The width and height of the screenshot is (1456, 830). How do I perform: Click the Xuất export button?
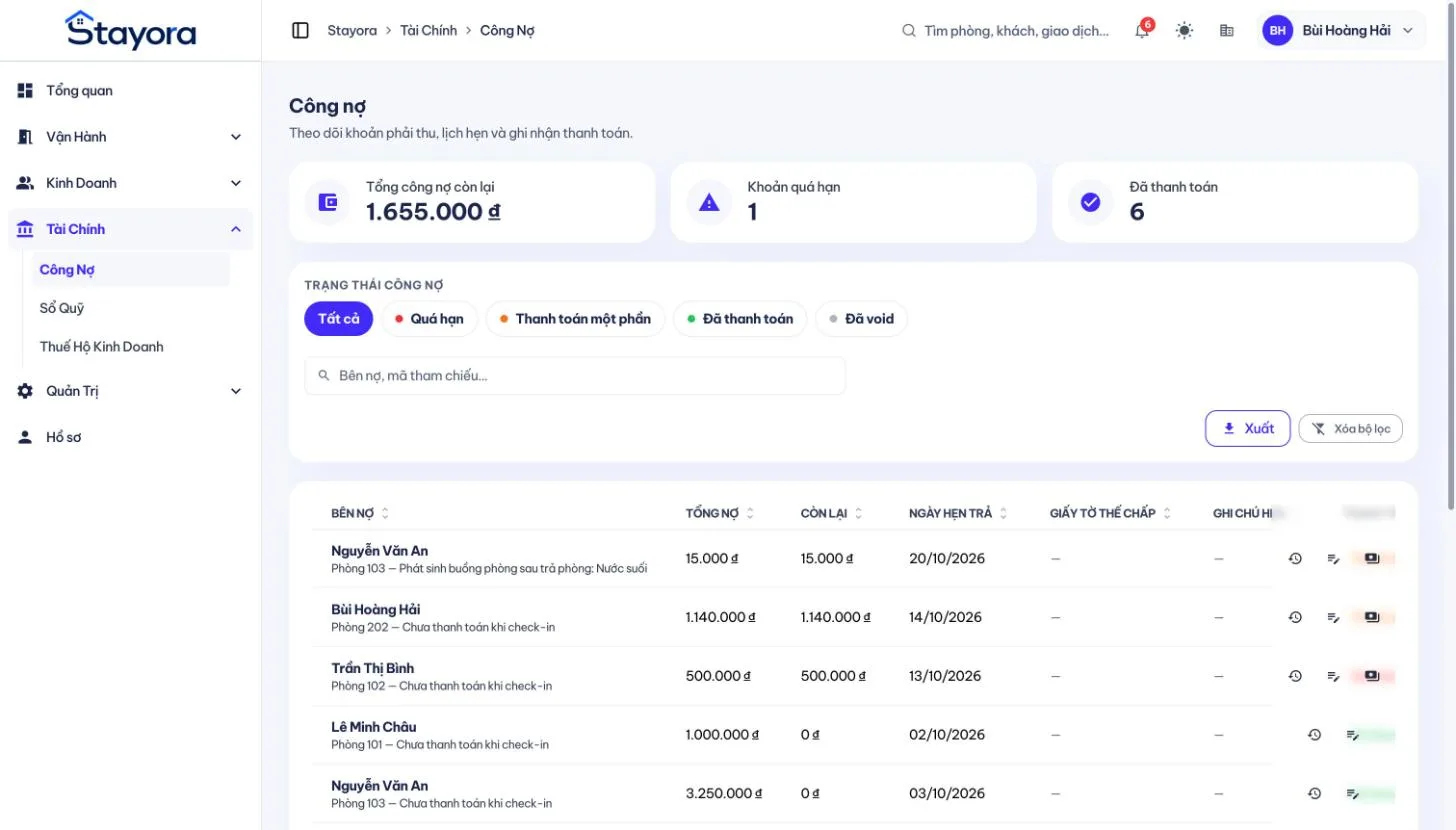tap(1248, 429)
